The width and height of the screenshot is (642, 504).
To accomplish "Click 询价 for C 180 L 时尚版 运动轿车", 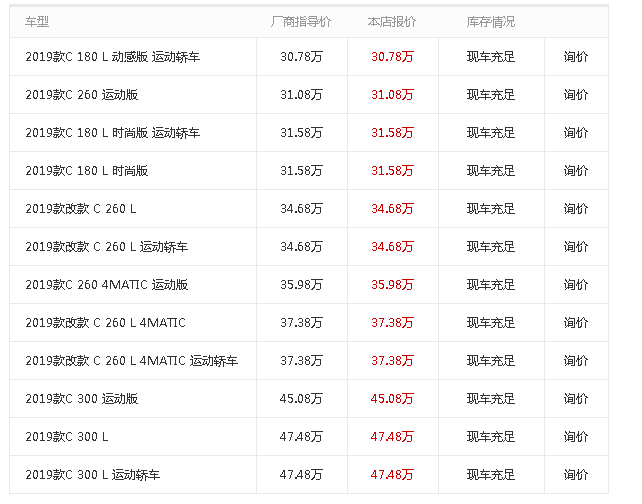I will point(576,133).
